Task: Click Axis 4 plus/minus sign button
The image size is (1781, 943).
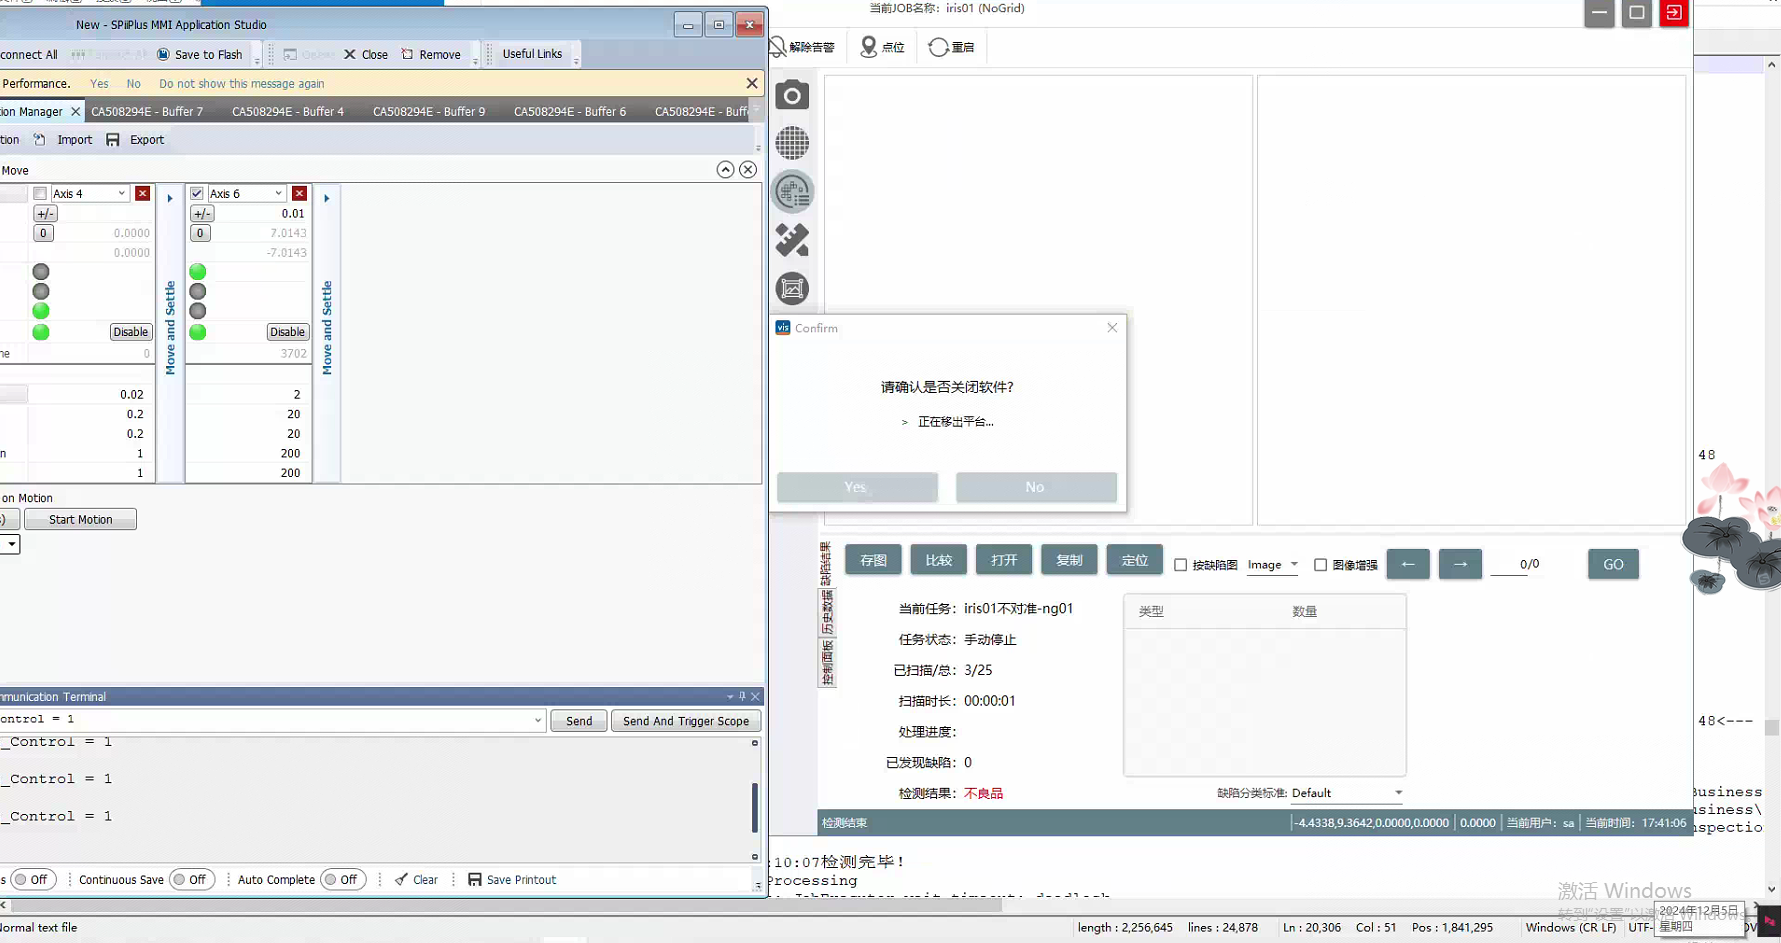Action: [x=45, y=214]
